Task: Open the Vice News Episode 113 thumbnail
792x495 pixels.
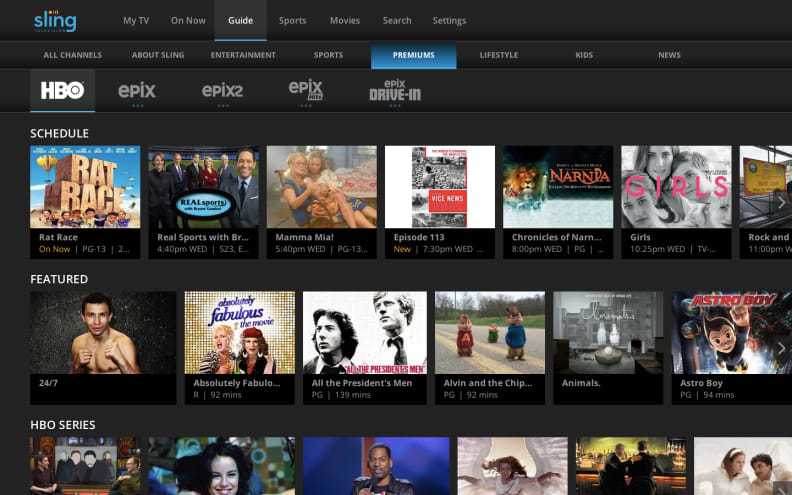Action: pyautogui.click(x=440, y=187)
